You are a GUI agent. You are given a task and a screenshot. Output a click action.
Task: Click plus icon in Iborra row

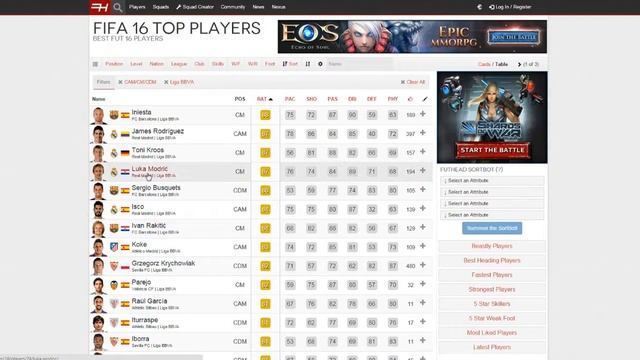(423, 340)
